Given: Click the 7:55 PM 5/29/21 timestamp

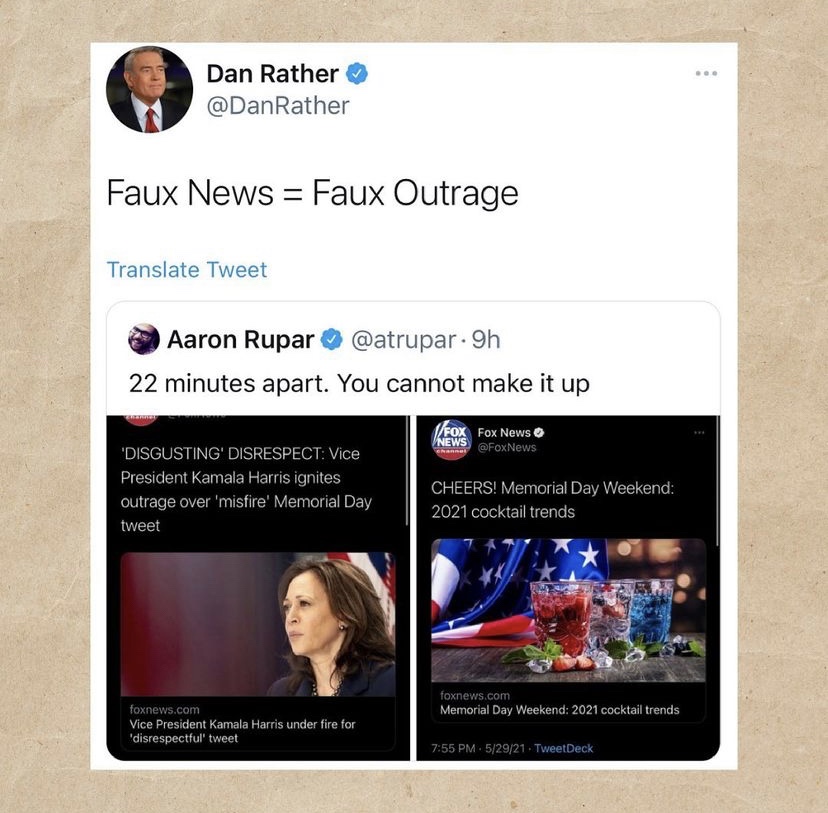Looking at the screenshot, I should [x=478, y=748].
